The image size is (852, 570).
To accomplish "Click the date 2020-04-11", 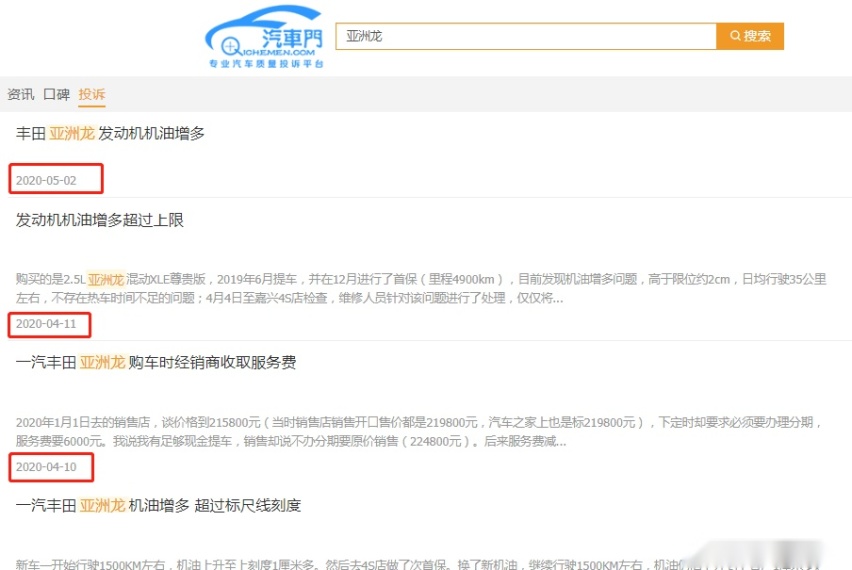I will [46, 324].
